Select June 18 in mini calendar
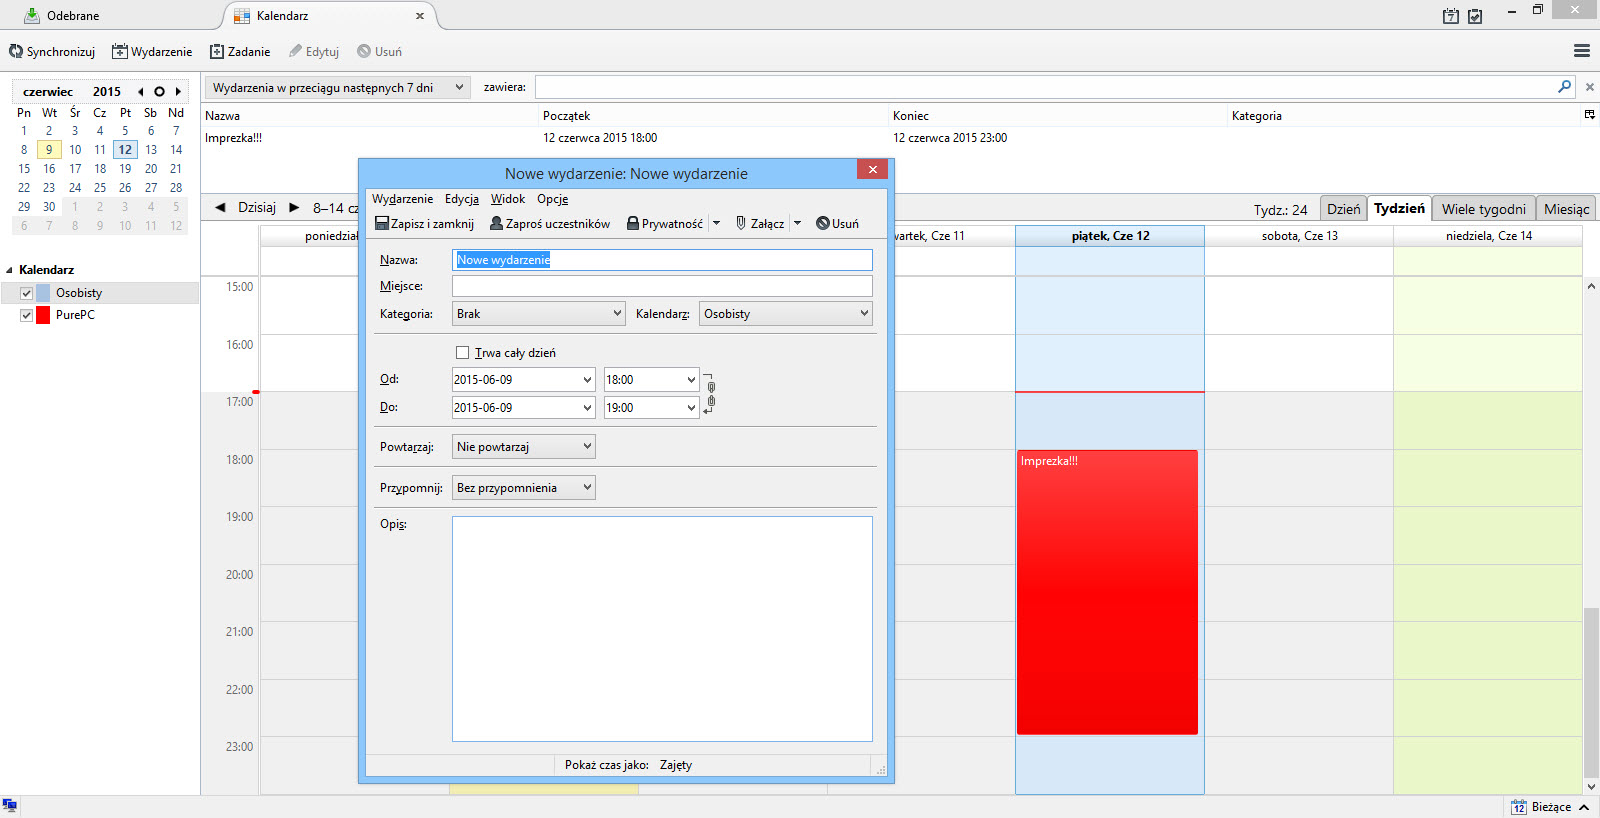1600x818 pixels. [100, 169]
